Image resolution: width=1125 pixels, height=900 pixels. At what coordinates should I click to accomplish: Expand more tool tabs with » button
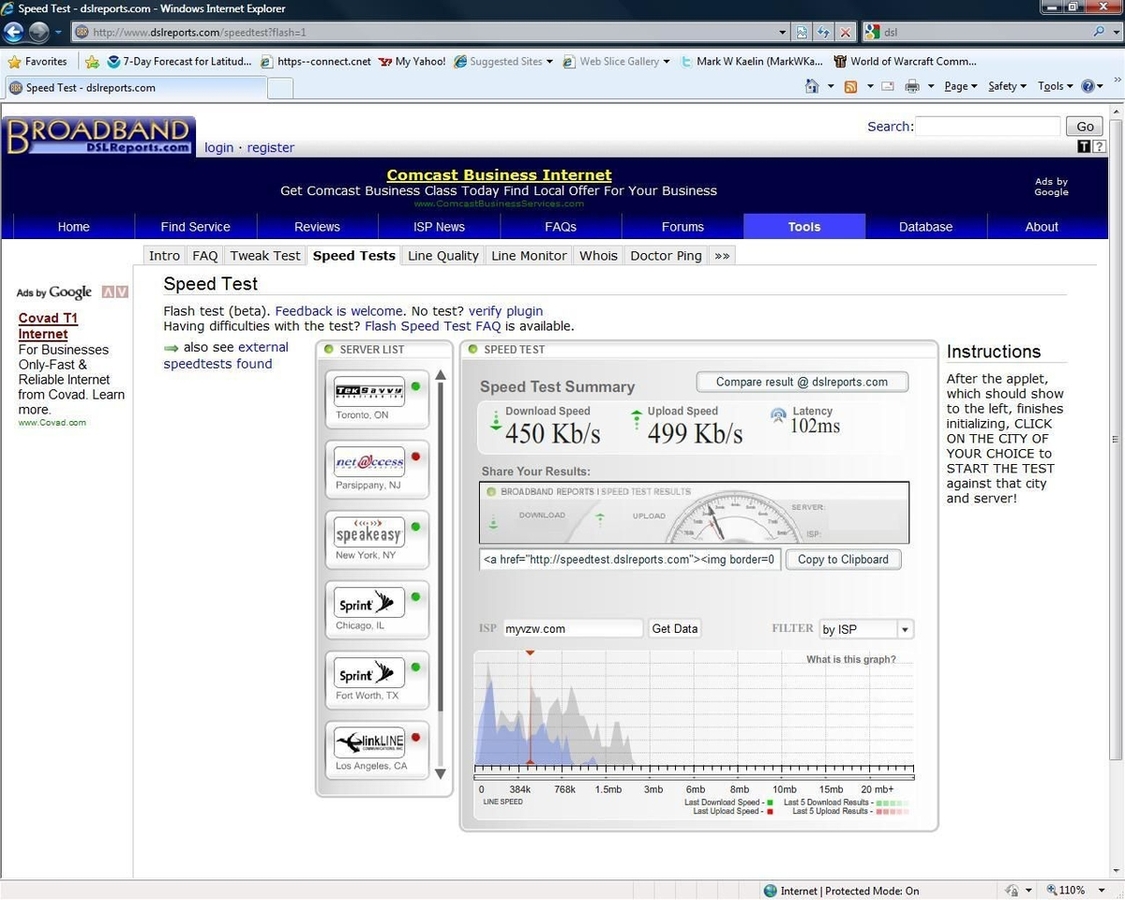pos(722,256)
